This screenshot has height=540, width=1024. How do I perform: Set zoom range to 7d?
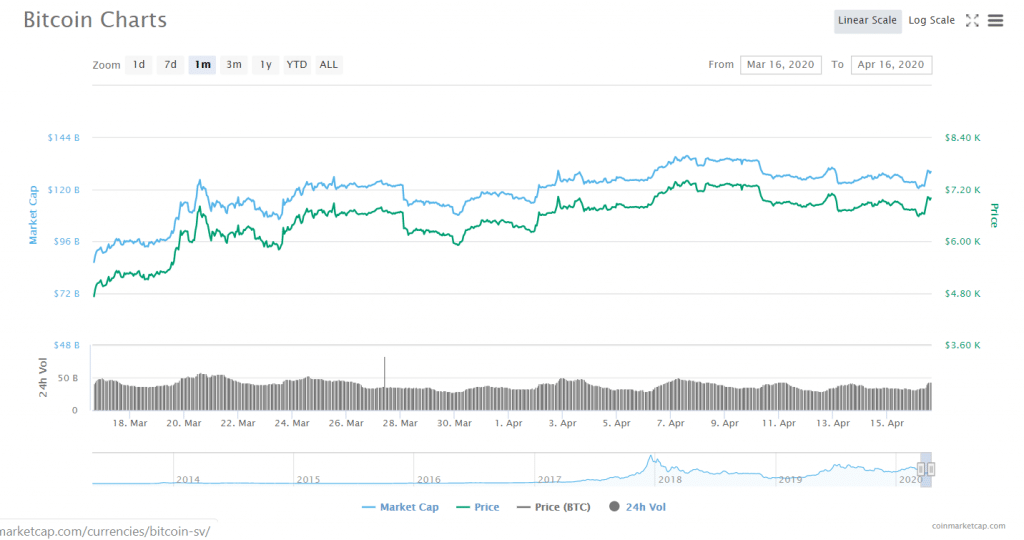171,65
